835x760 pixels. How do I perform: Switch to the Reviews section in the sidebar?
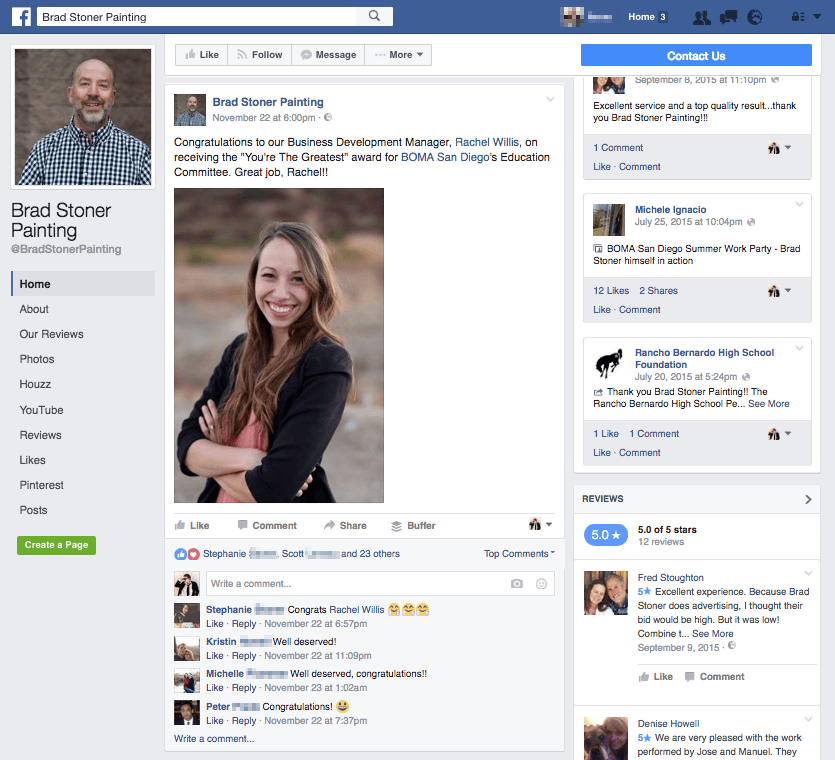click(42, 435)
